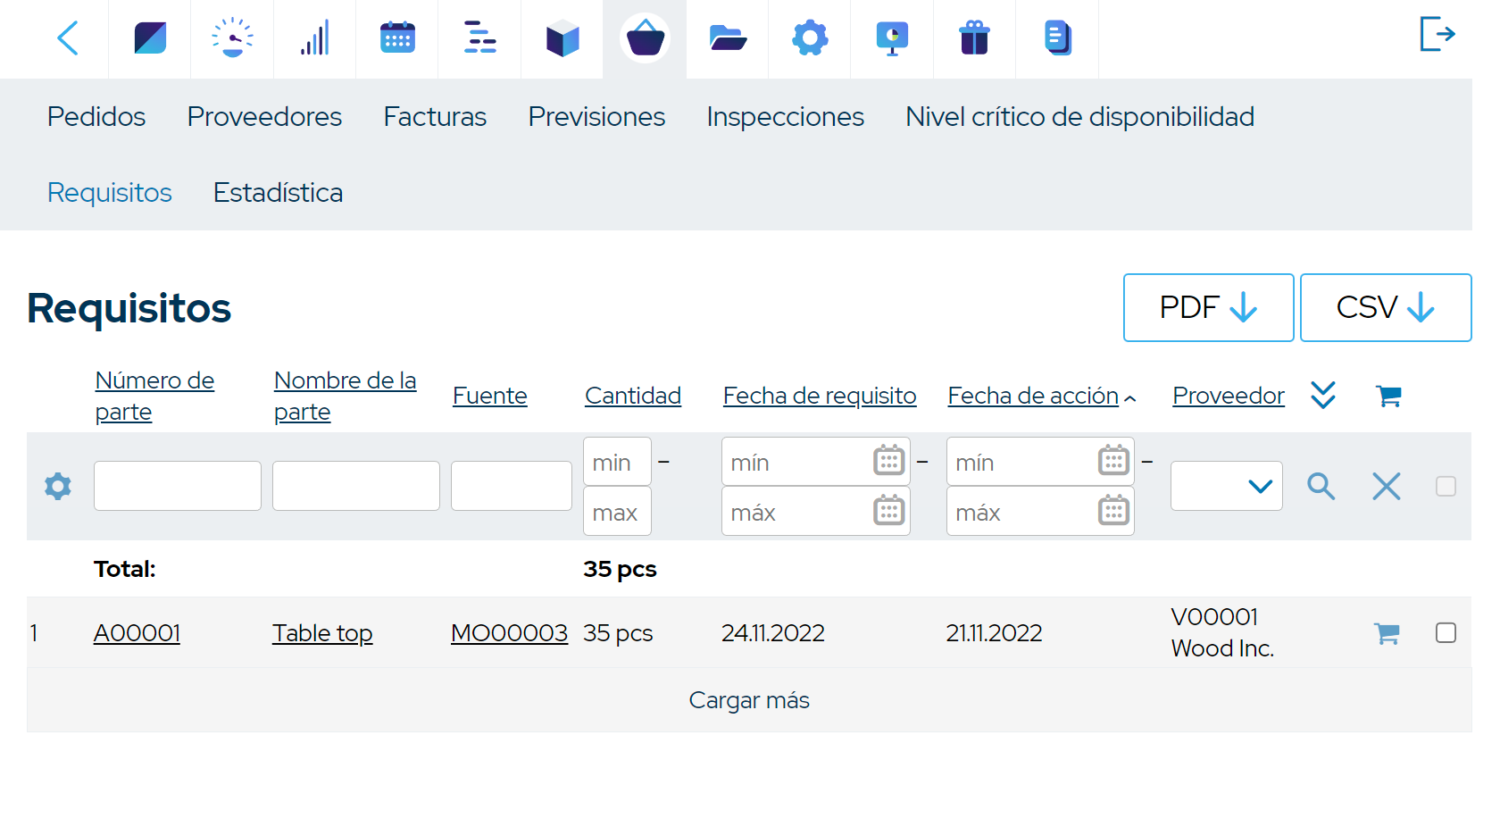Viewport: 1500px width, 827px height.
Task: Open the Proveedor filter dropdown
Action: 1226,486
